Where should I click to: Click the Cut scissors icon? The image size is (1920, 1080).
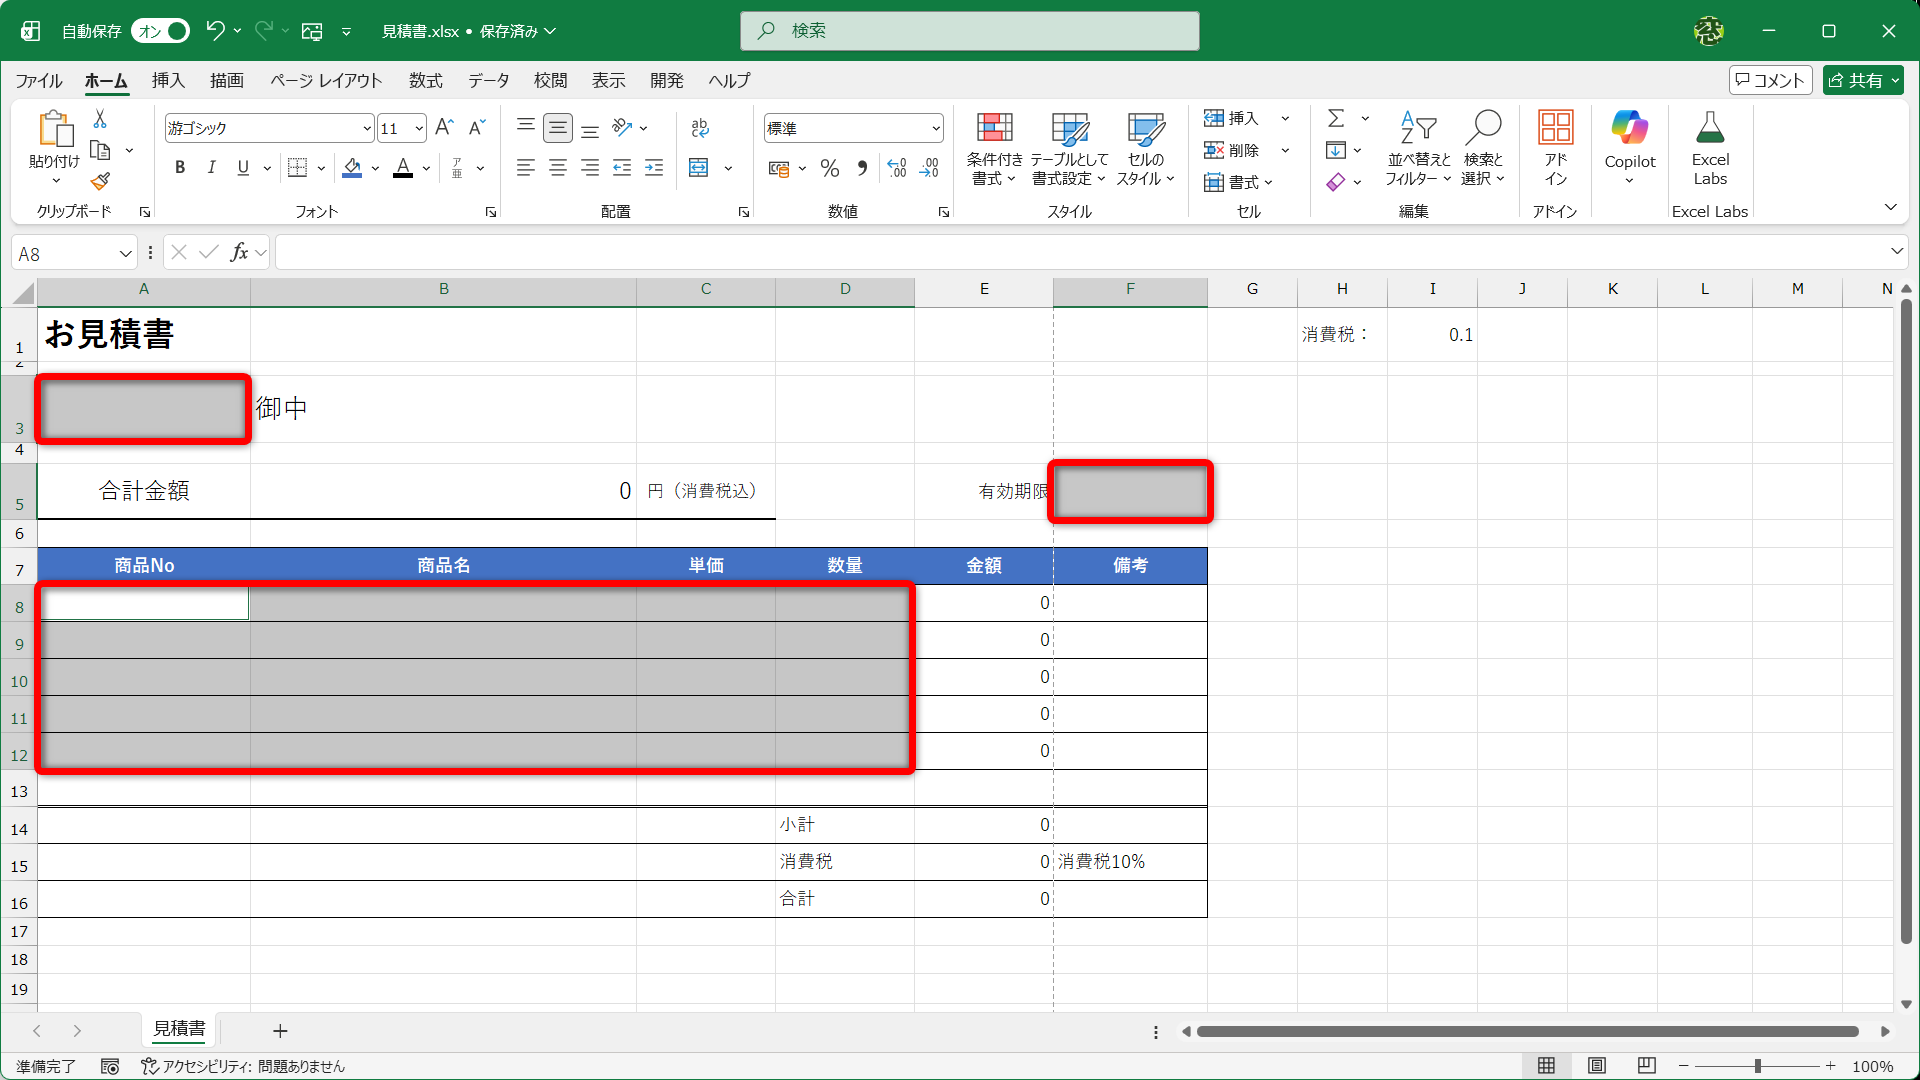pyautogui.click(x=100, y=119)
